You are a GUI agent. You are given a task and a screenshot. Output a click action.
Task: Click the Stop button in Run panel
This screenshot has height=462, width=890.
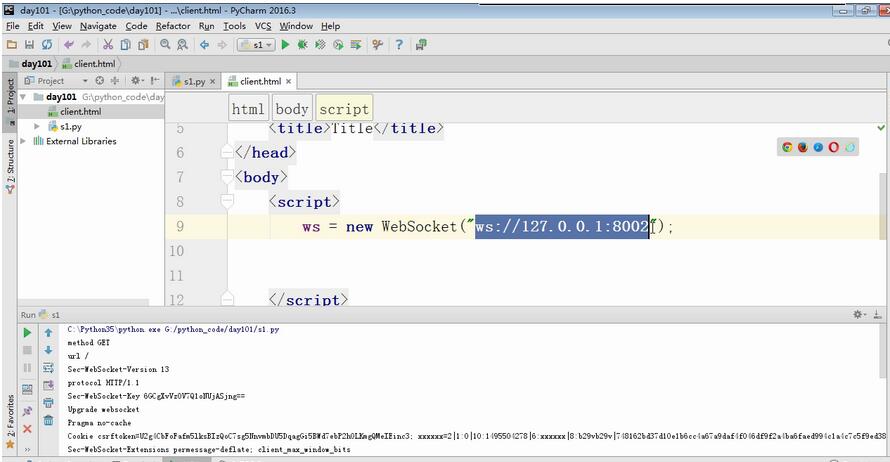click(27, 350)
